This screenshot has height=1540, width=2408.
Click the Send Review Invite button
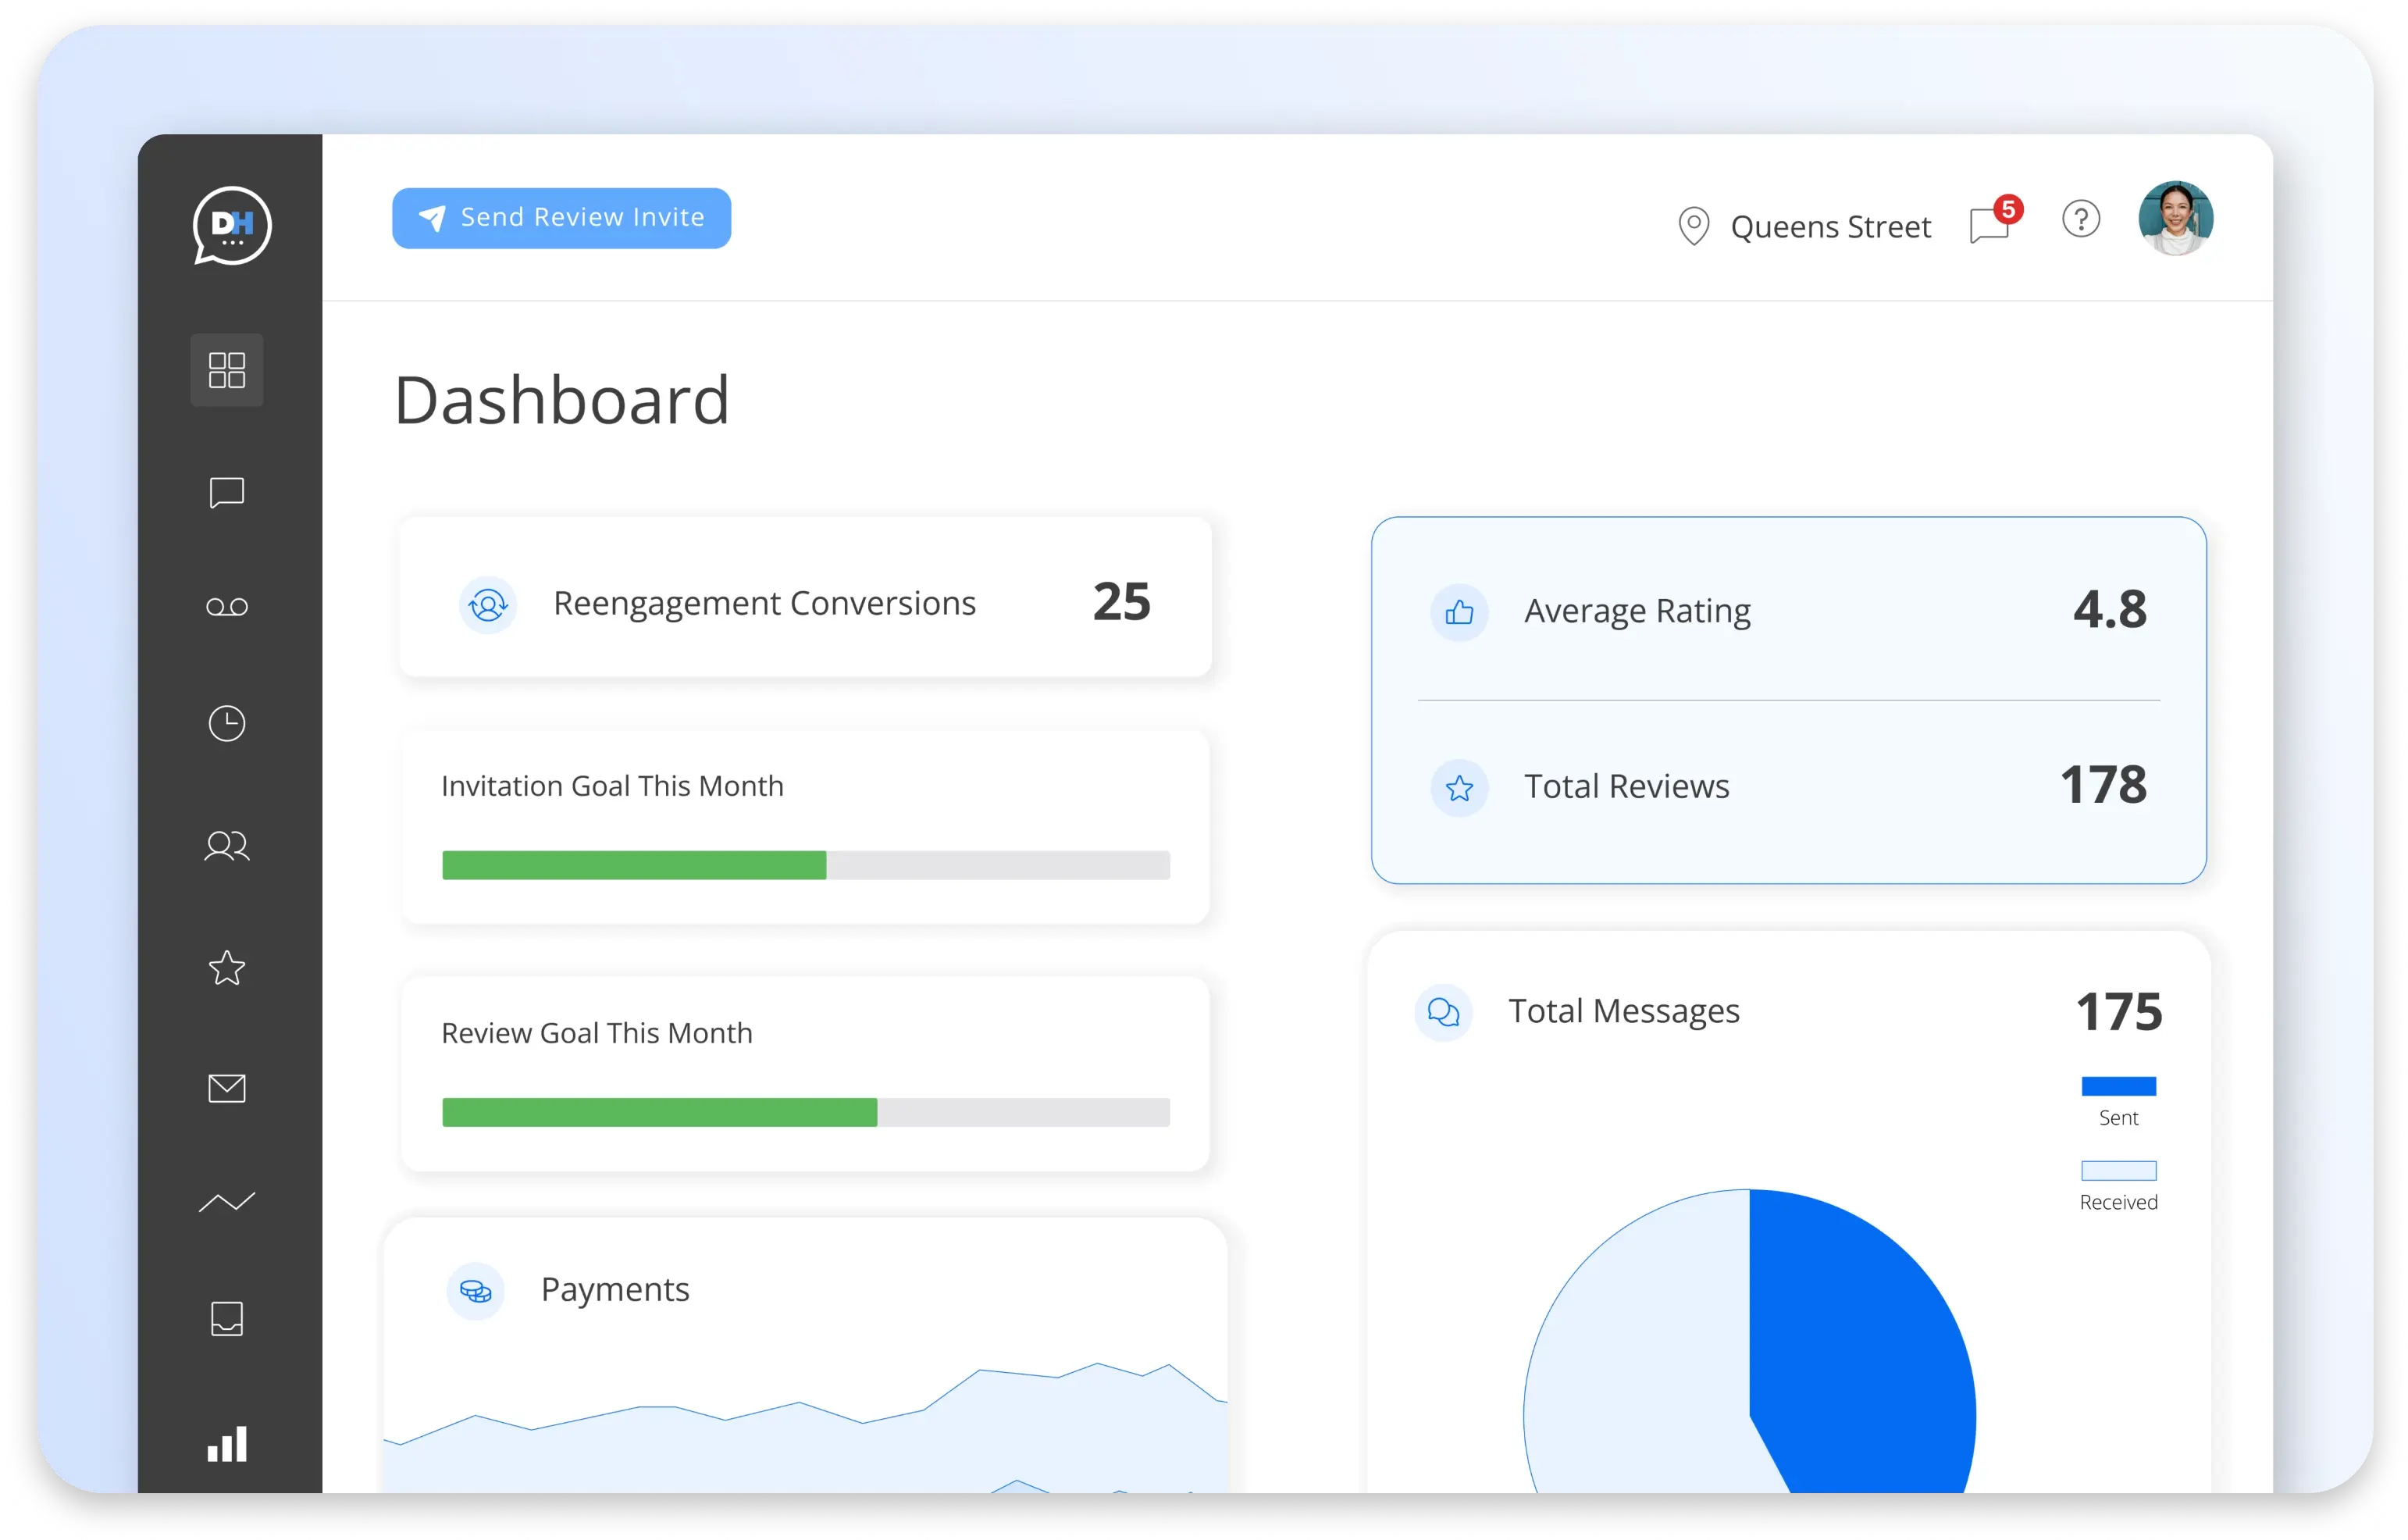[x=558, y=218]
